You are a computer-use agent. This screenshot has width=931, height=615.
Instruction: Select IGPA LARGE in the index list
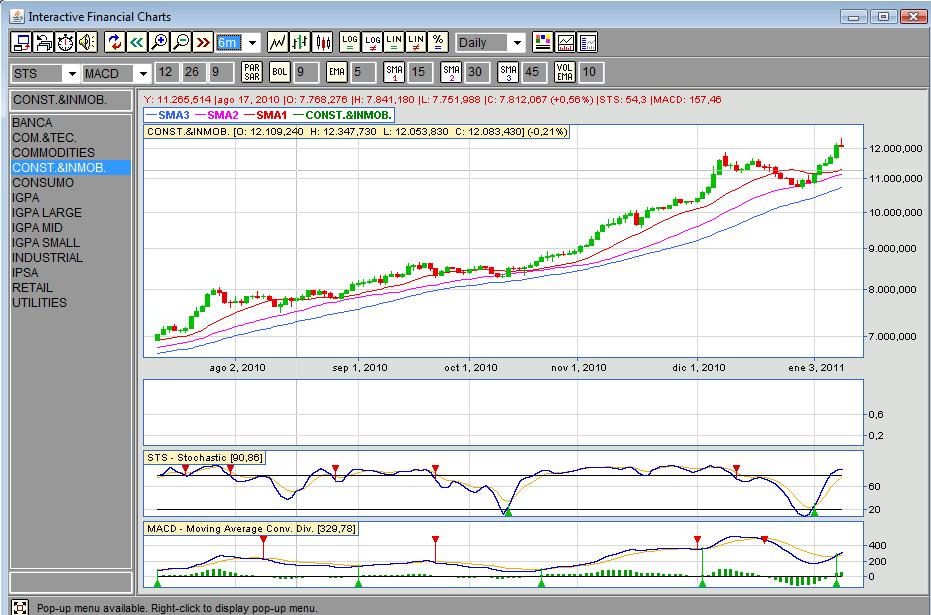[47, 213]
